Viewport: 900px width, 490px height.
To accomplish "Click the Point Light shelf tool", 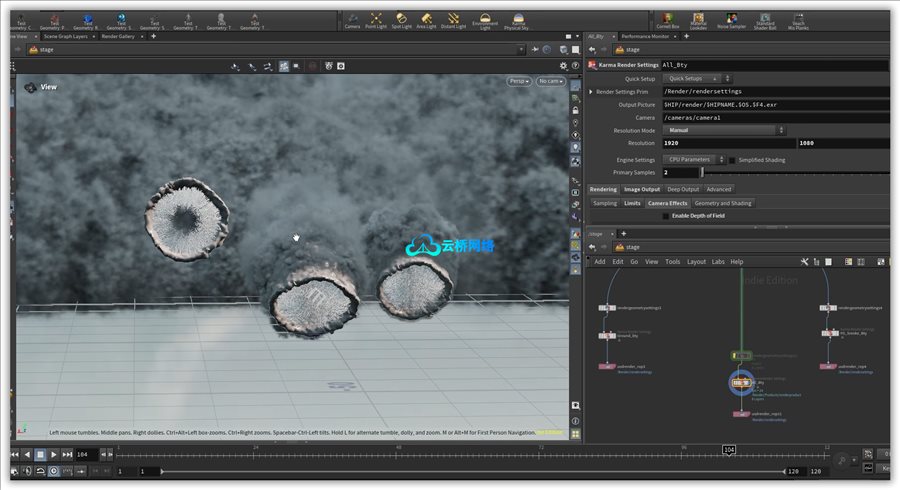I will coord(377,19).
